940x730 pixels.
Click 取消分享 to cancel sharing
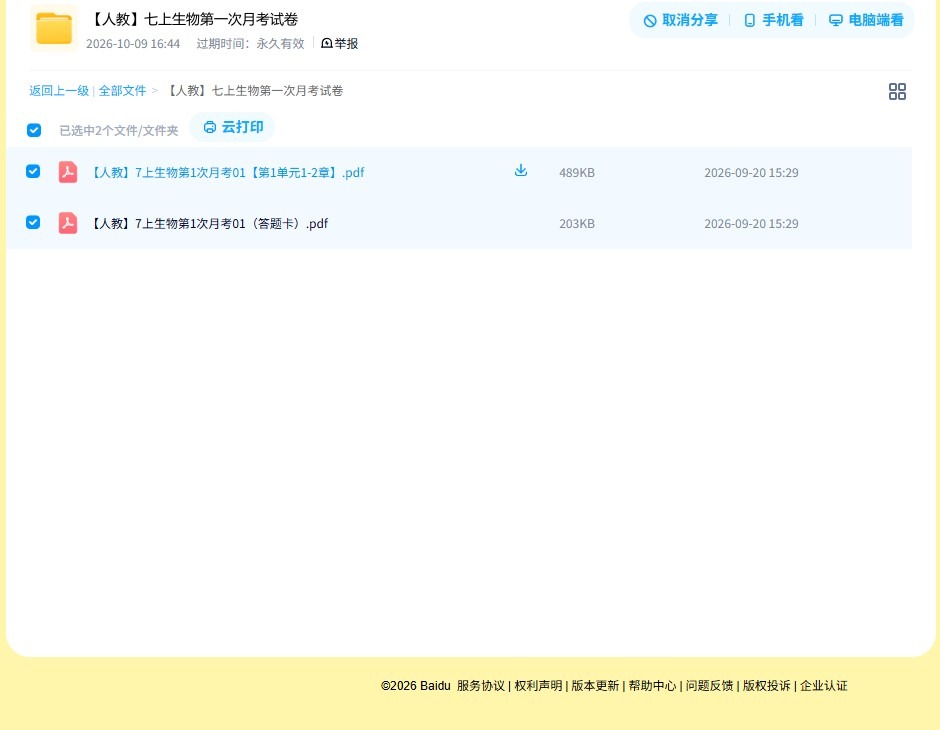(680, 20)
